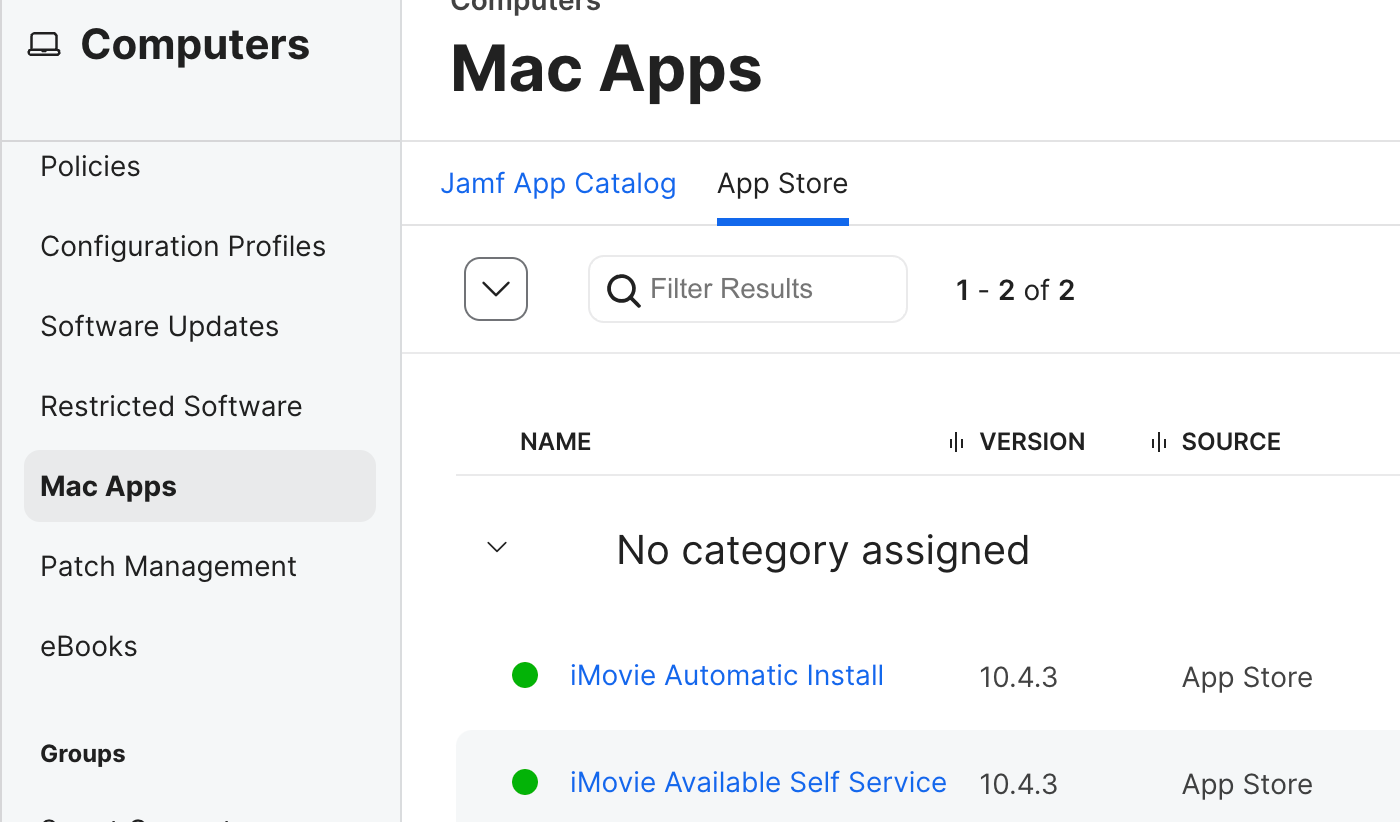1400x822 pixels.
Task: Open the iMovie Automatic Install link
Action: [x=727, y=676]
